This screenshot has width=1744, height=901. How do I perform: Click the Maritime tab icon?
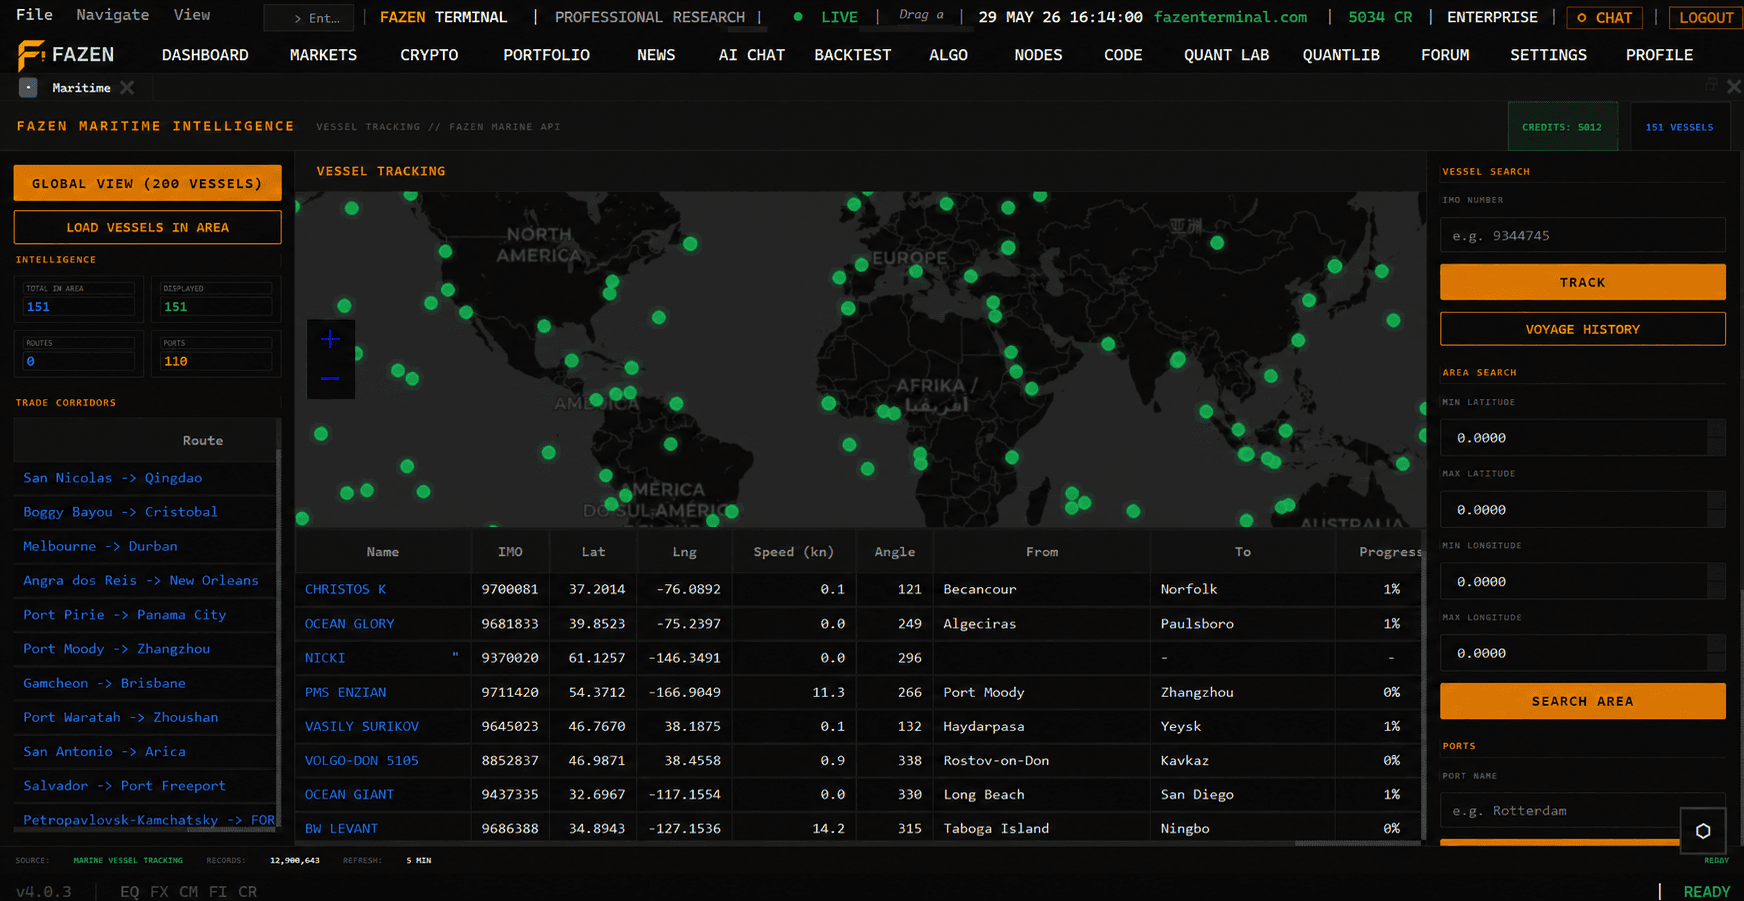click(28, 88)
